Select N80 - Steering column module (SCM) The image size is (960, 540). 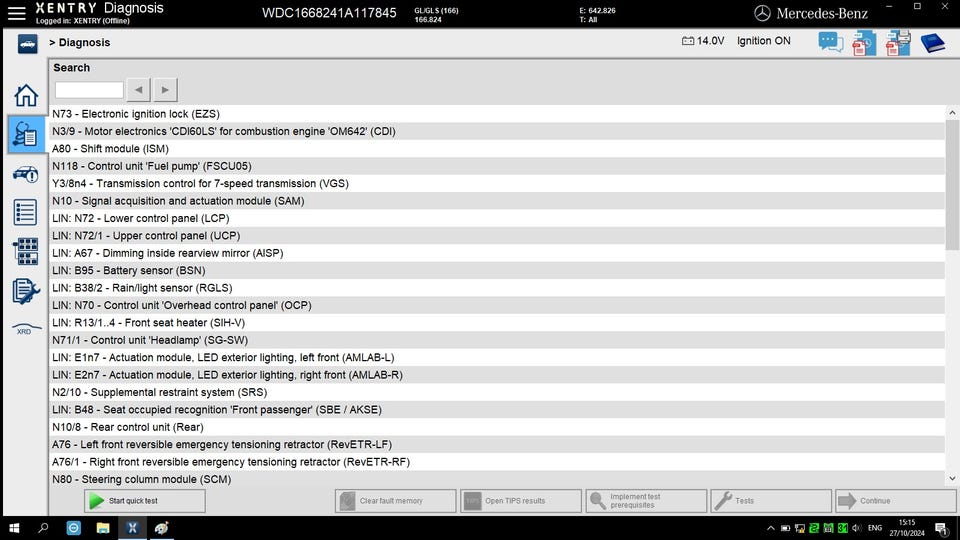[x=497, y=479]
